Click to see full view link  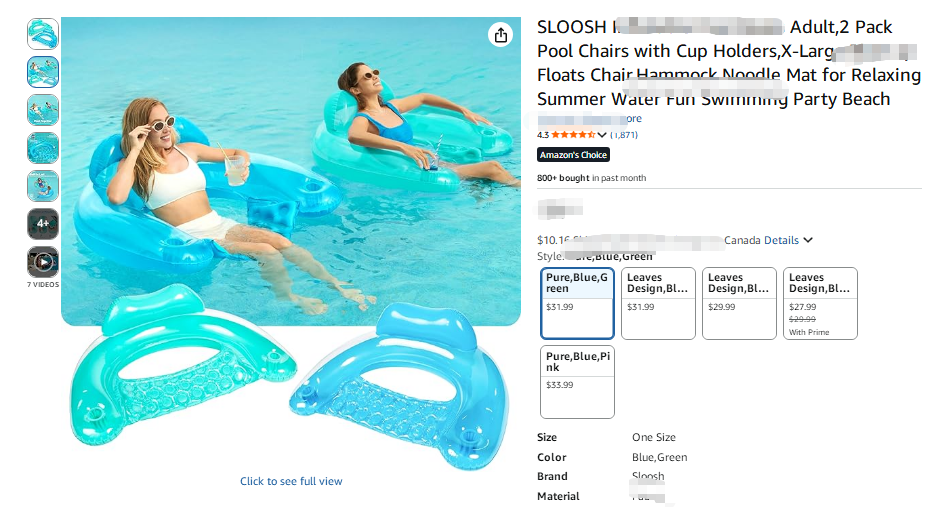coord(291,481)
